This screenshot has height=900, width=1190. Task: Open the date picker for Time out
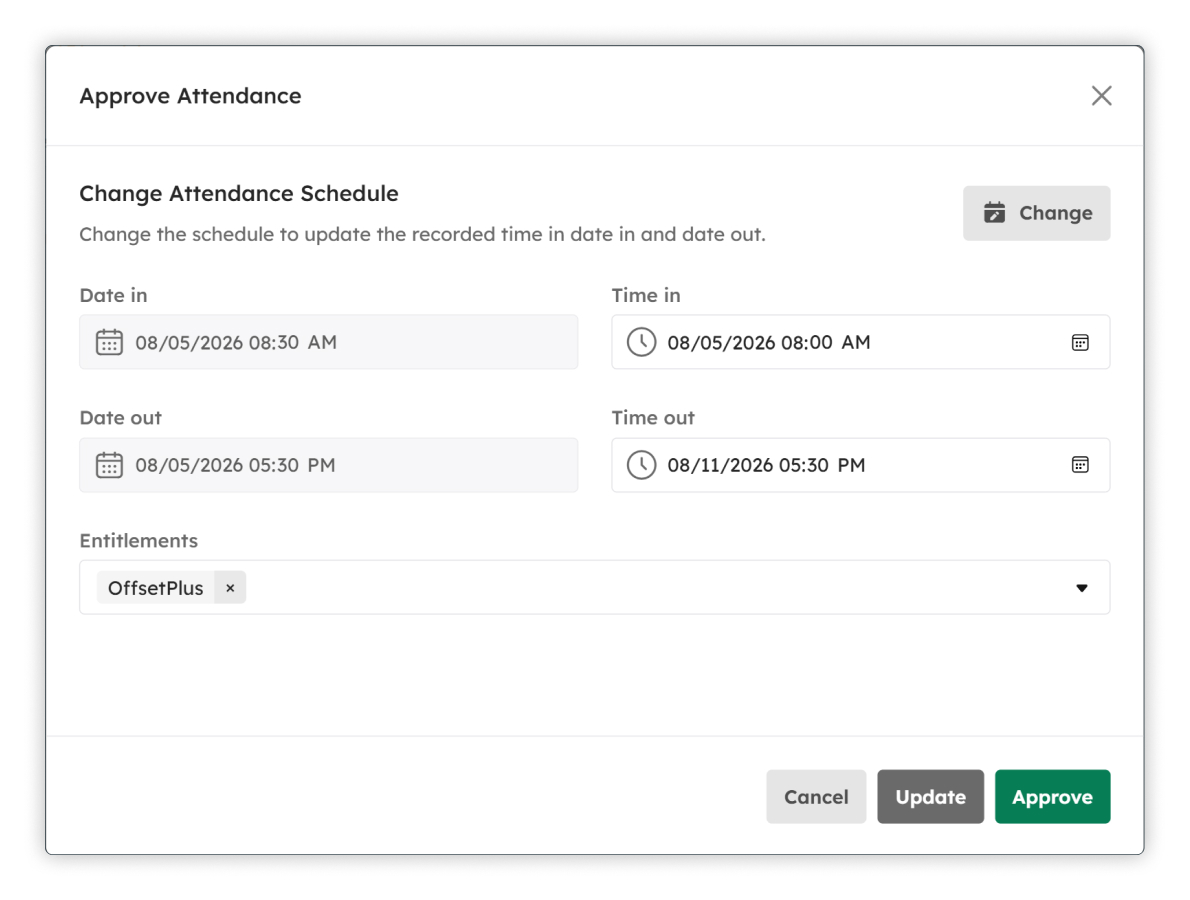[x=1080, y=464]
